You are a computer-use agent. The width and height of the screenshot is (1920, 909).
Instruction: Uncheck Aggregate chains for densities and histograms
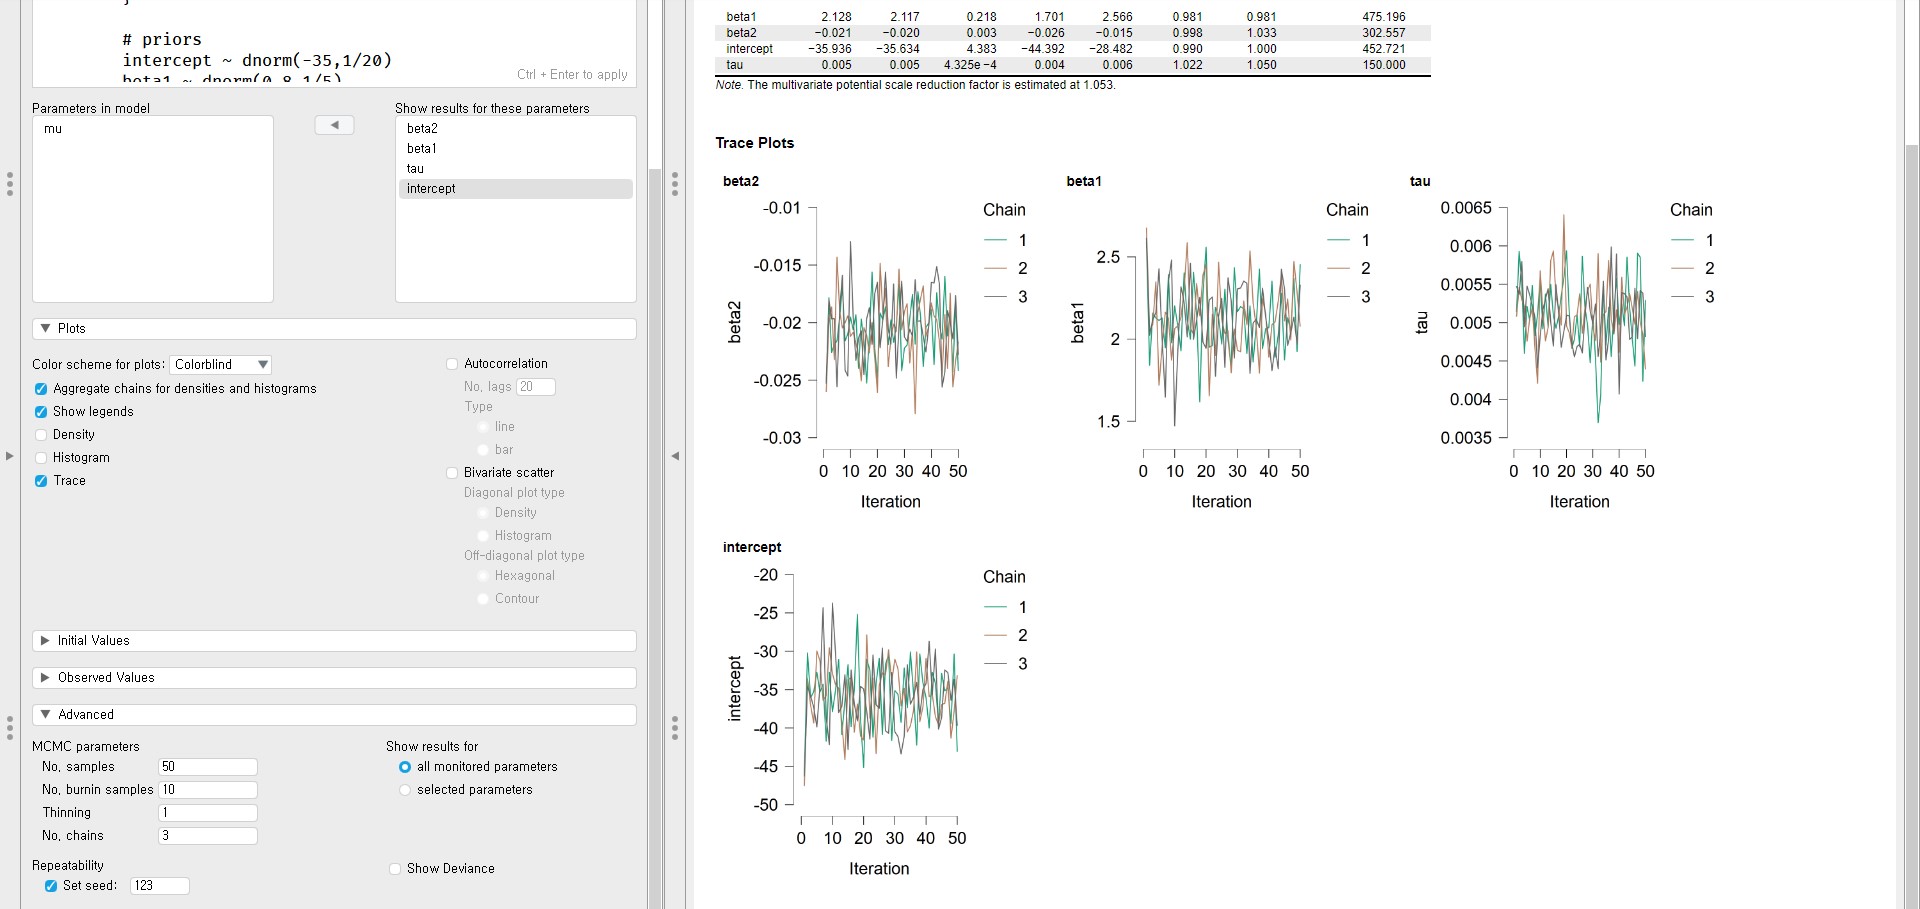pyautogui.click(x=41, y=389)
